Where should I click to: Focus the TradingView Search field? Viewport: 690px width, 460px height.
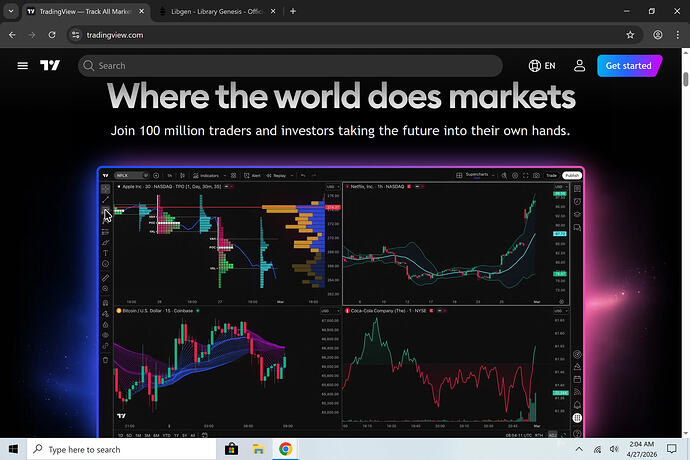point(290,66)
